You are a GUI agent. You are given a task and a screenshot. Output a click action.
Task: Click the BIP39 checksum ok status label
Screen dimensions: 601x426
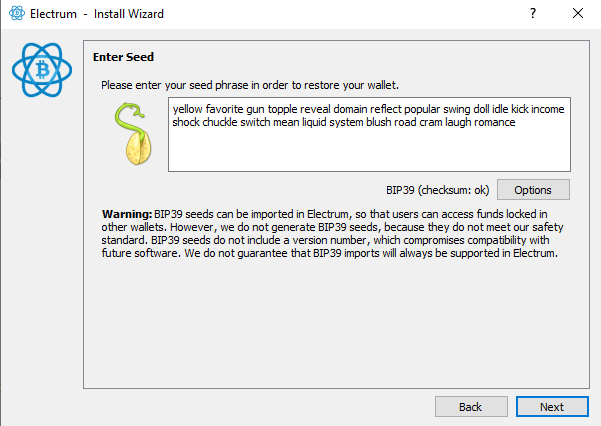pyautogui.click(x=437, y=190)
